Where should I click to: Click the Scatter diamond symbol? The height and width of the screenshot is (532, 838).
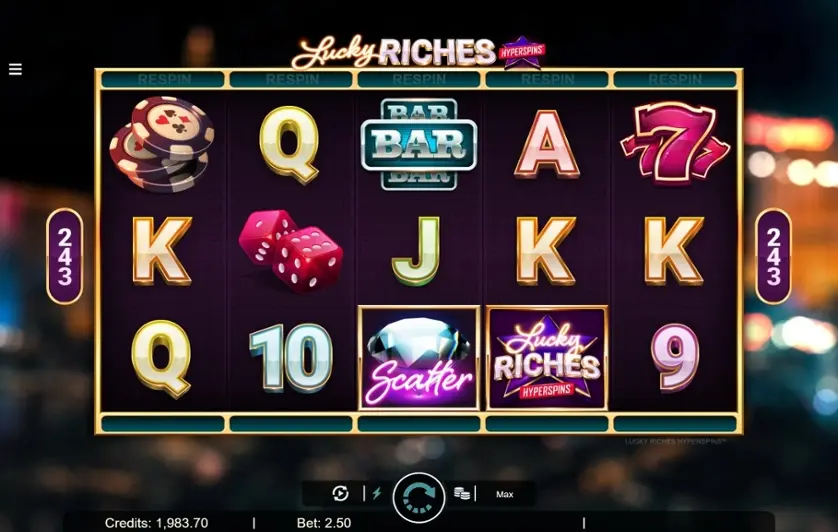(419, 358)
